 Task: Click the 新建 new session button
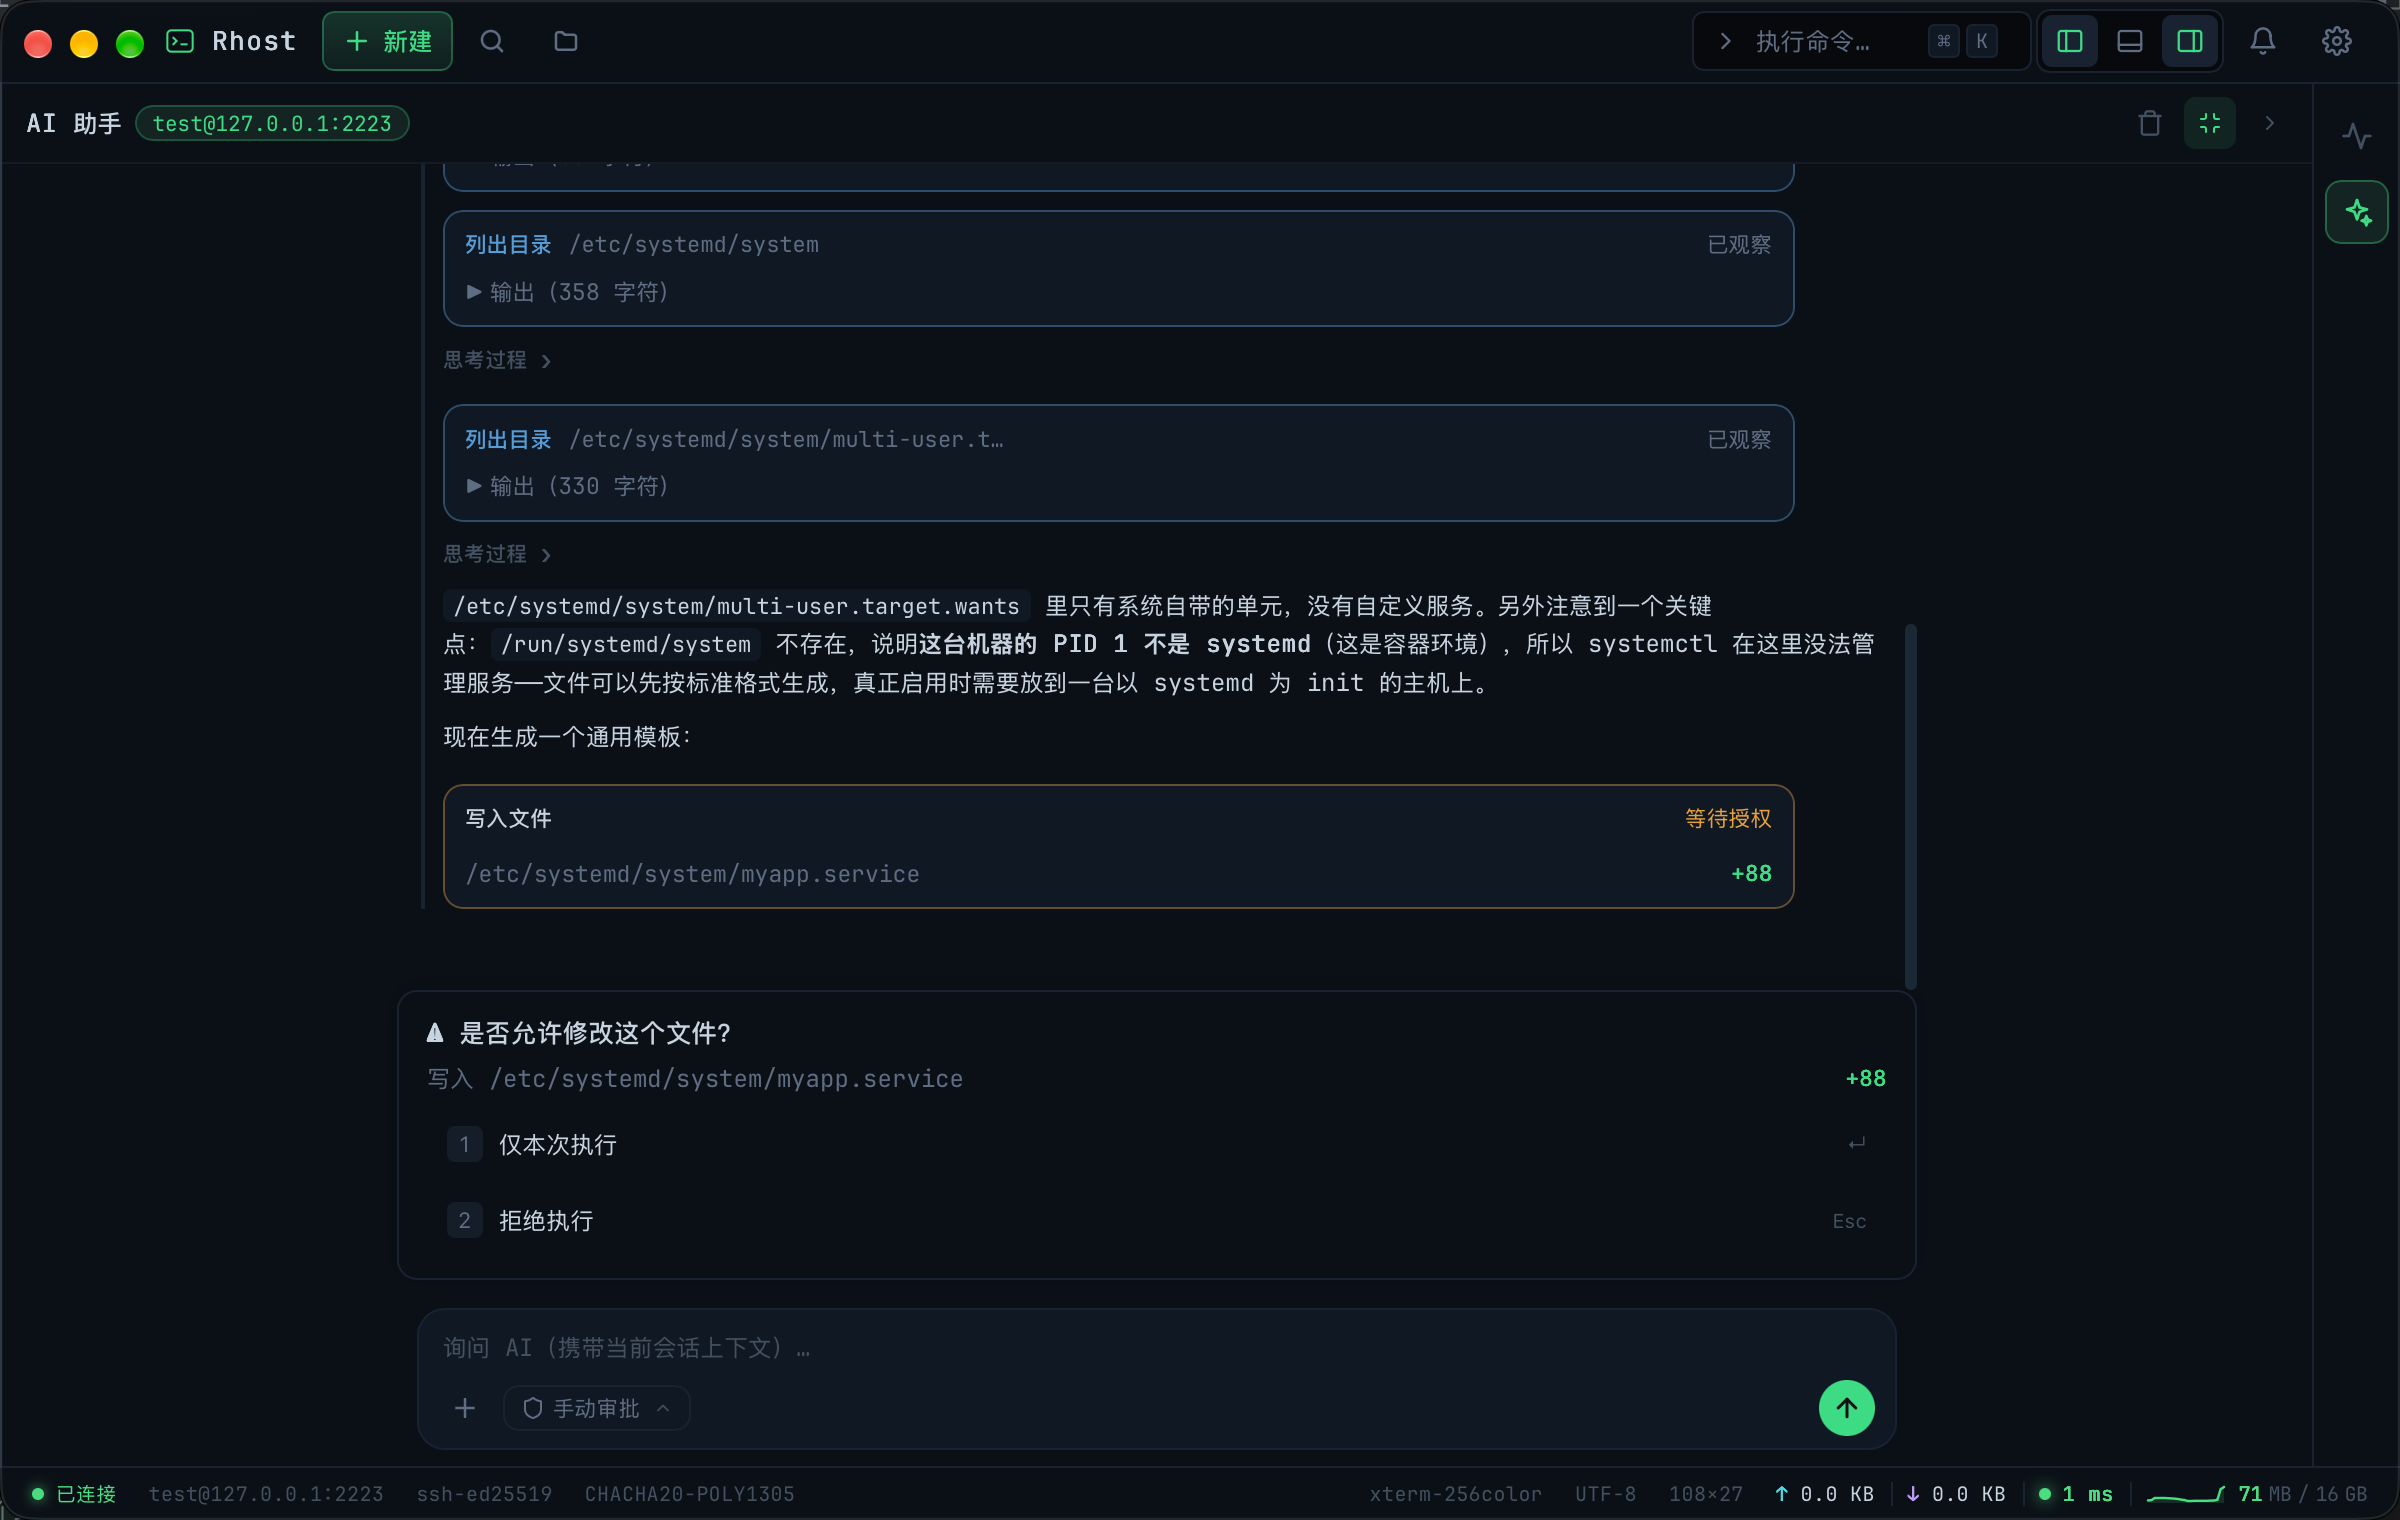point(387,41)
